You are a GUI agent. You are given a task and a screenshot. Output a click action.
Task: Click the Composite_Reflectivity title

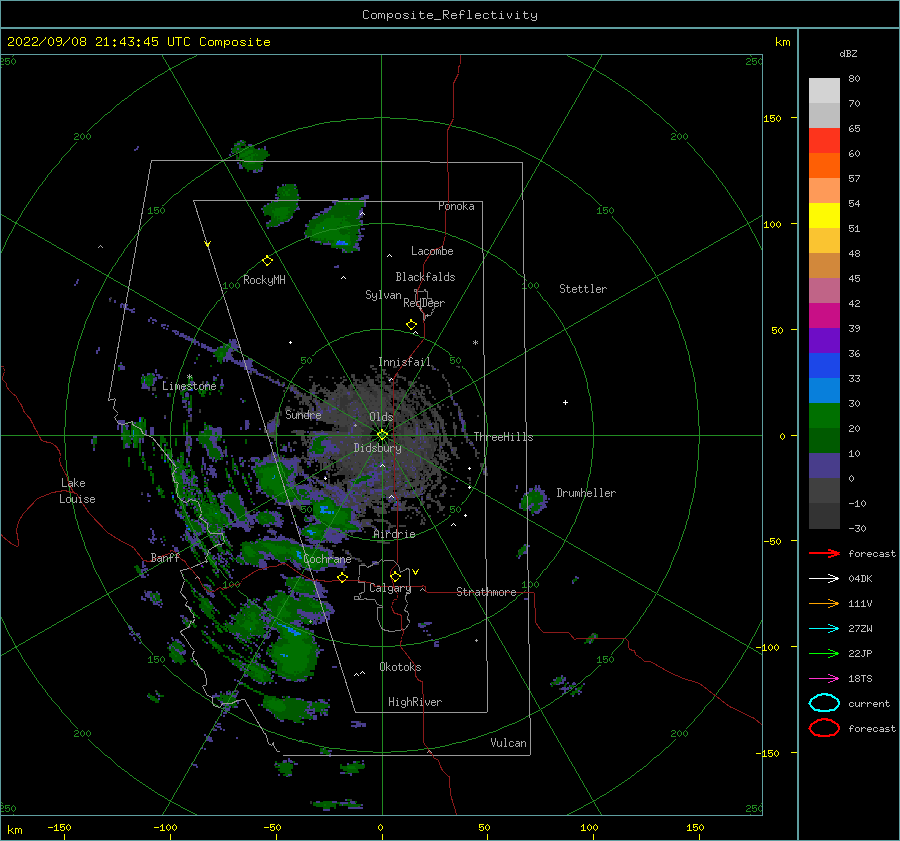(x=450, y=15)
